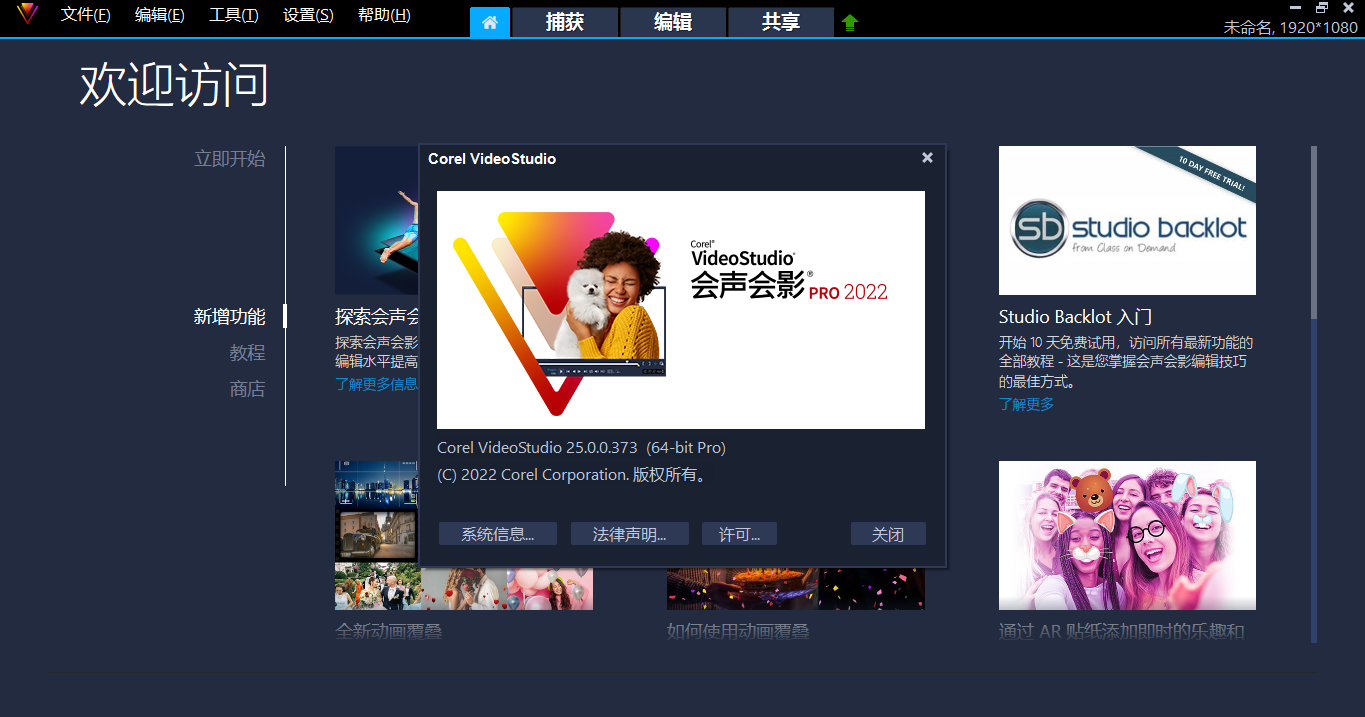Restore down the VideoStudio window
1365x717 pixels.
point(1322,8)
